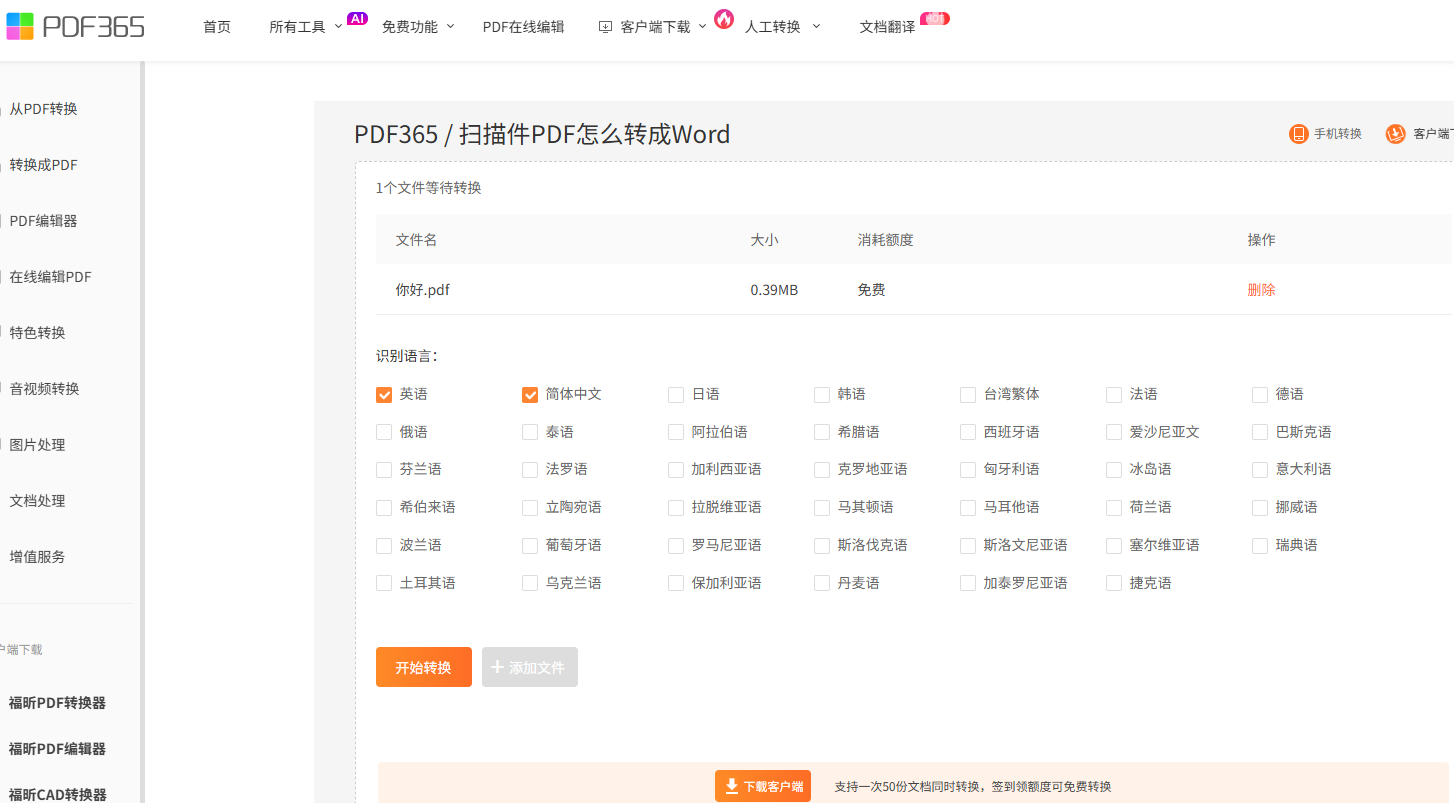Screen dimensions: 1454x803
Task: Open the 福昕CAD转换器 link
Action: 57,795
